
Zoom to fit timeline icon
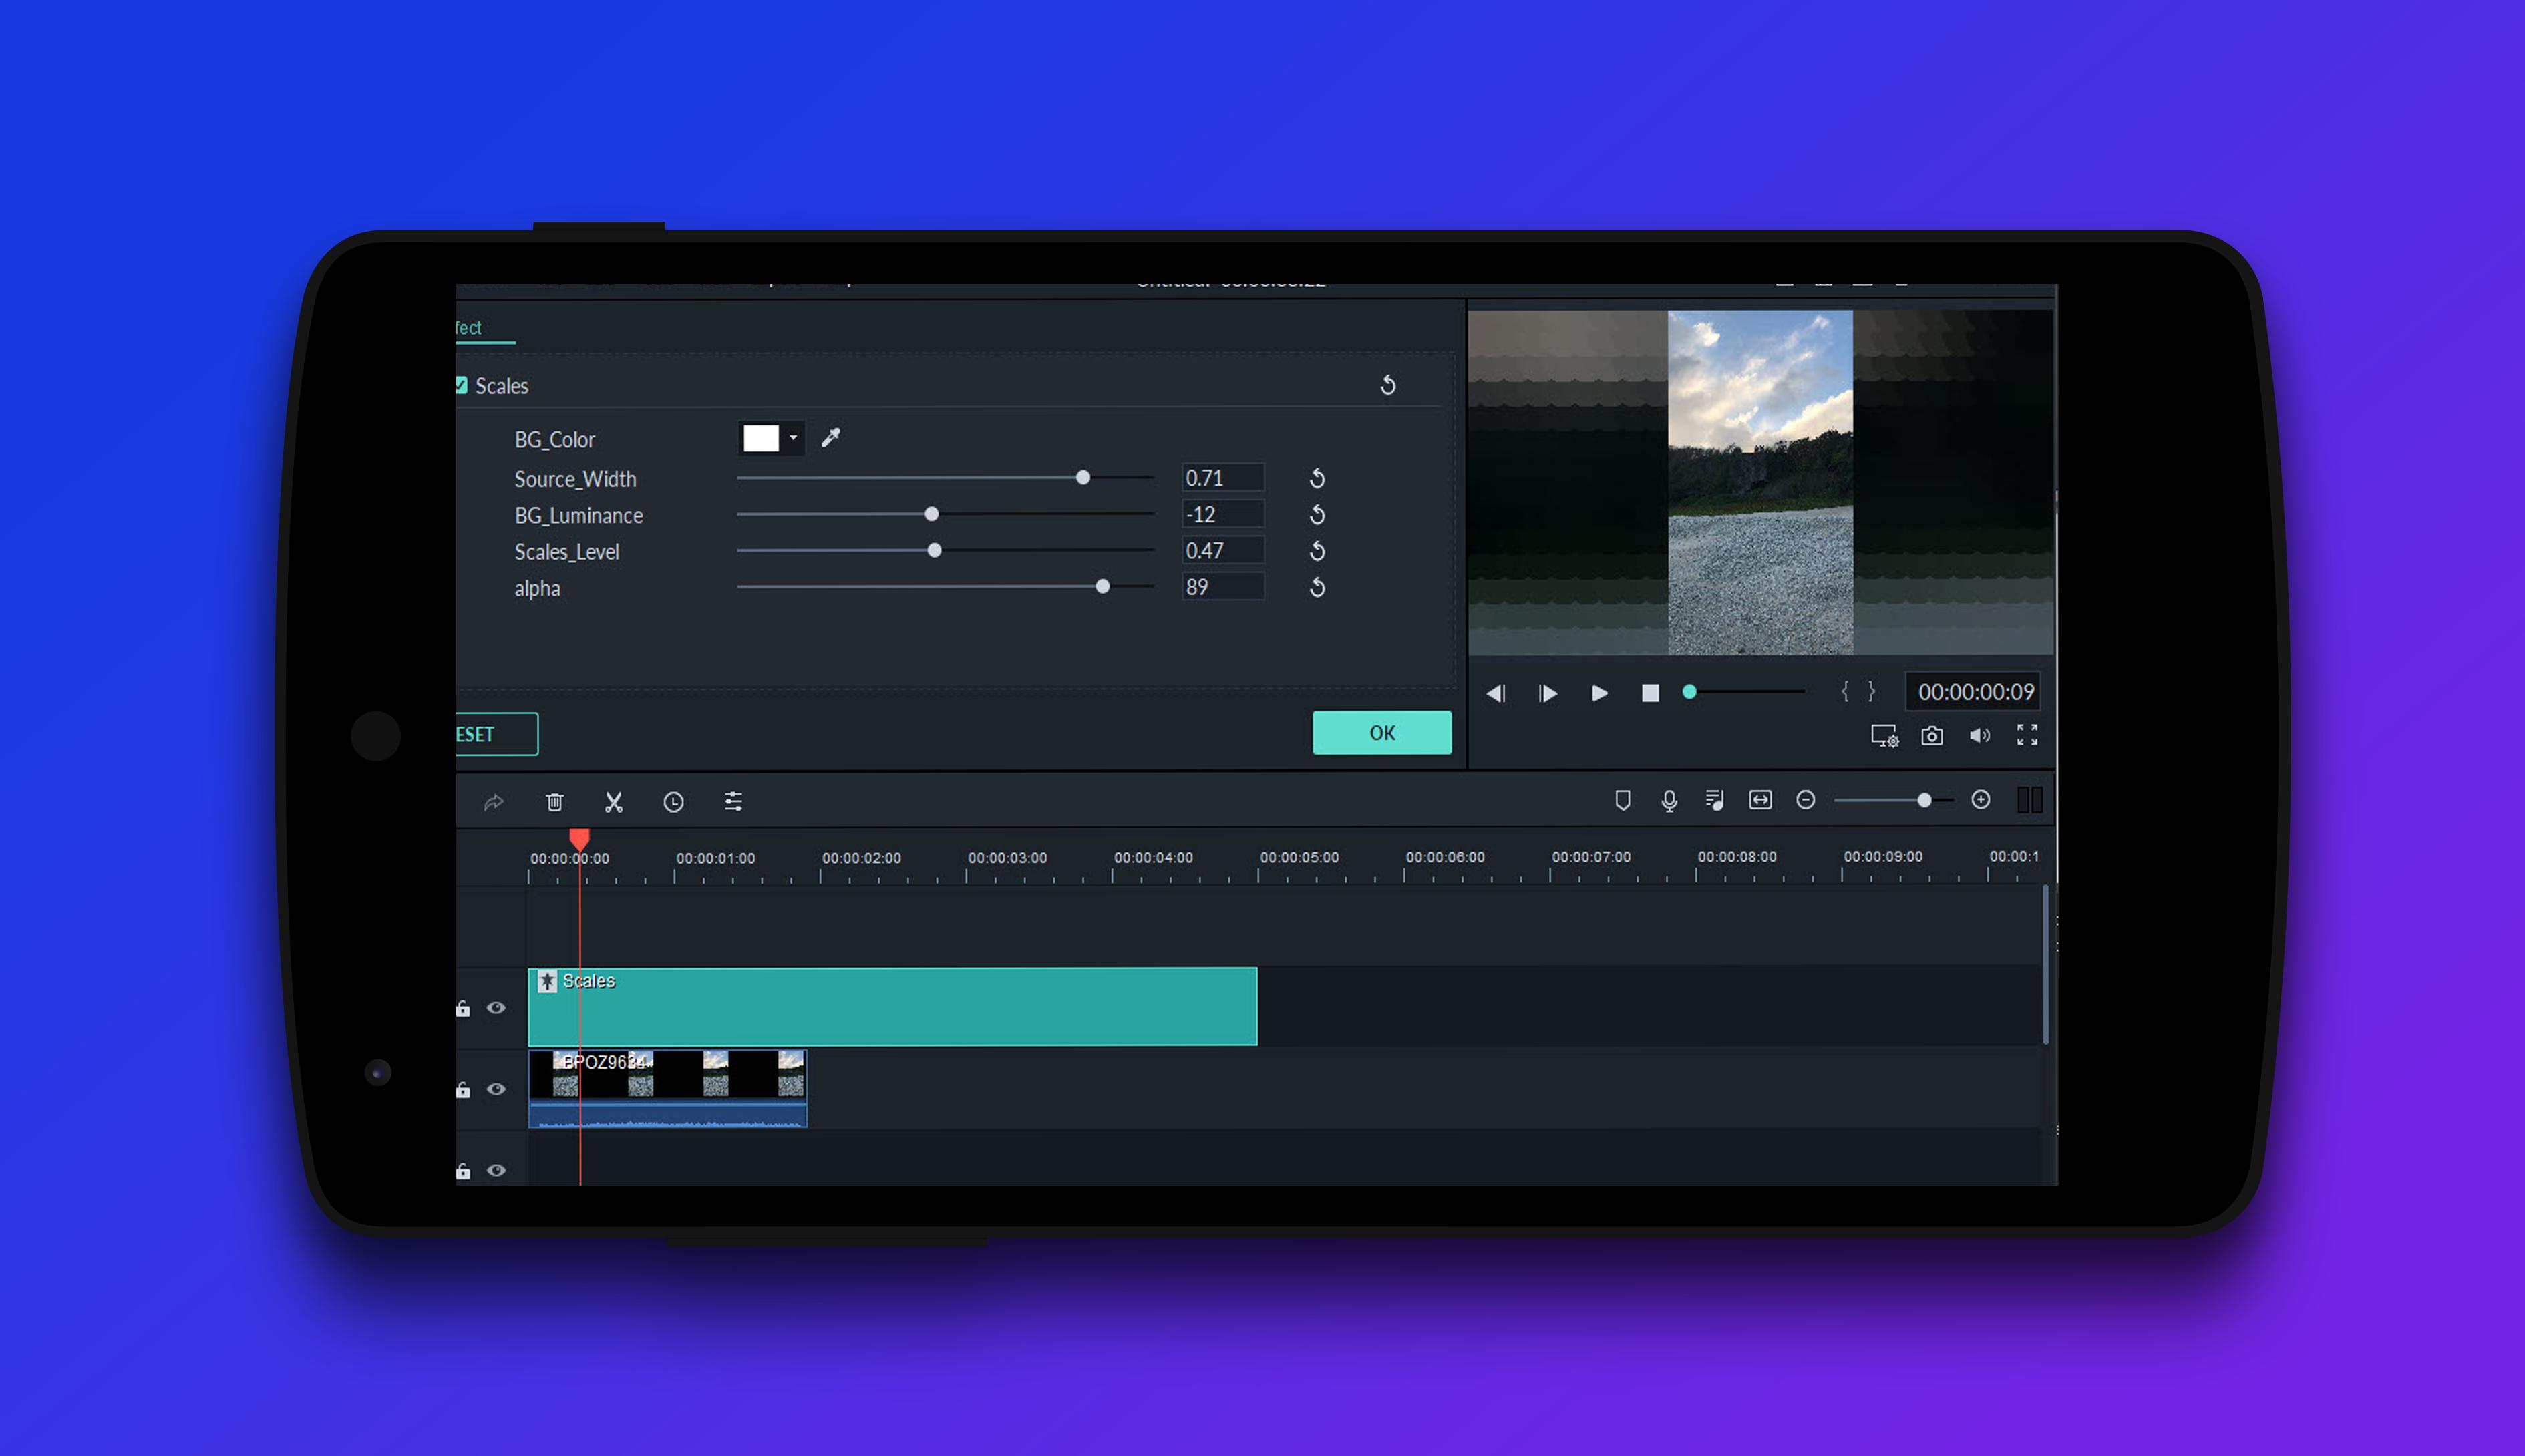tap(1760, 800)
